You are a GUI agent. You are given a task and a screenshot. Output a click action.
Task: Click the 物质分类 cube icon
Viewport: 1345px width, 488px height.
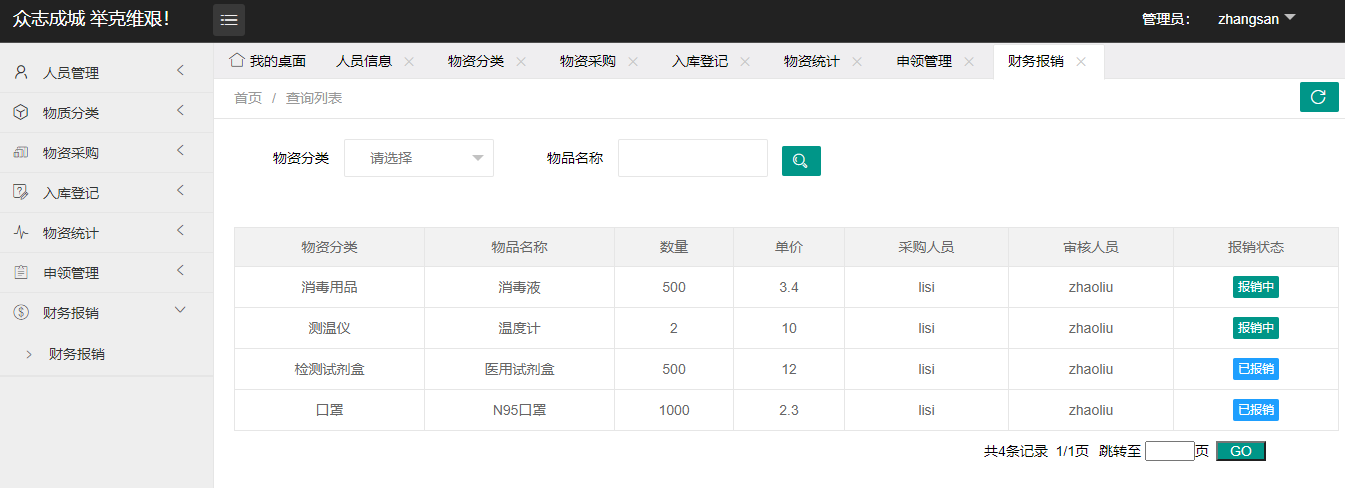(x=21, y=112)
